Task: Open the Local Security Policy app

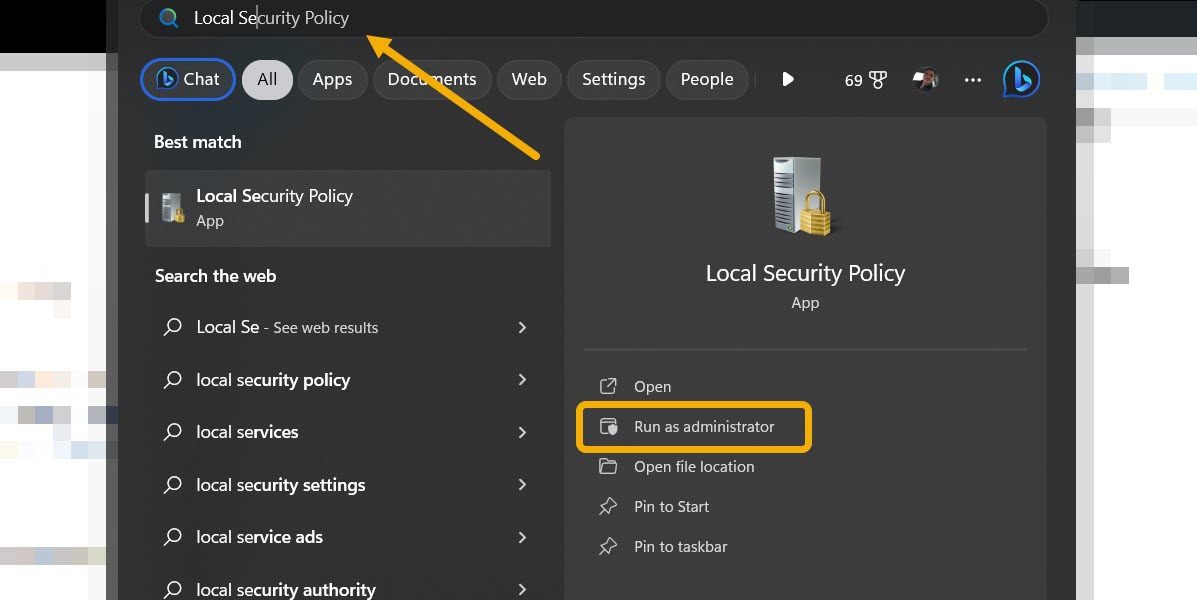Action: (652, 386)
